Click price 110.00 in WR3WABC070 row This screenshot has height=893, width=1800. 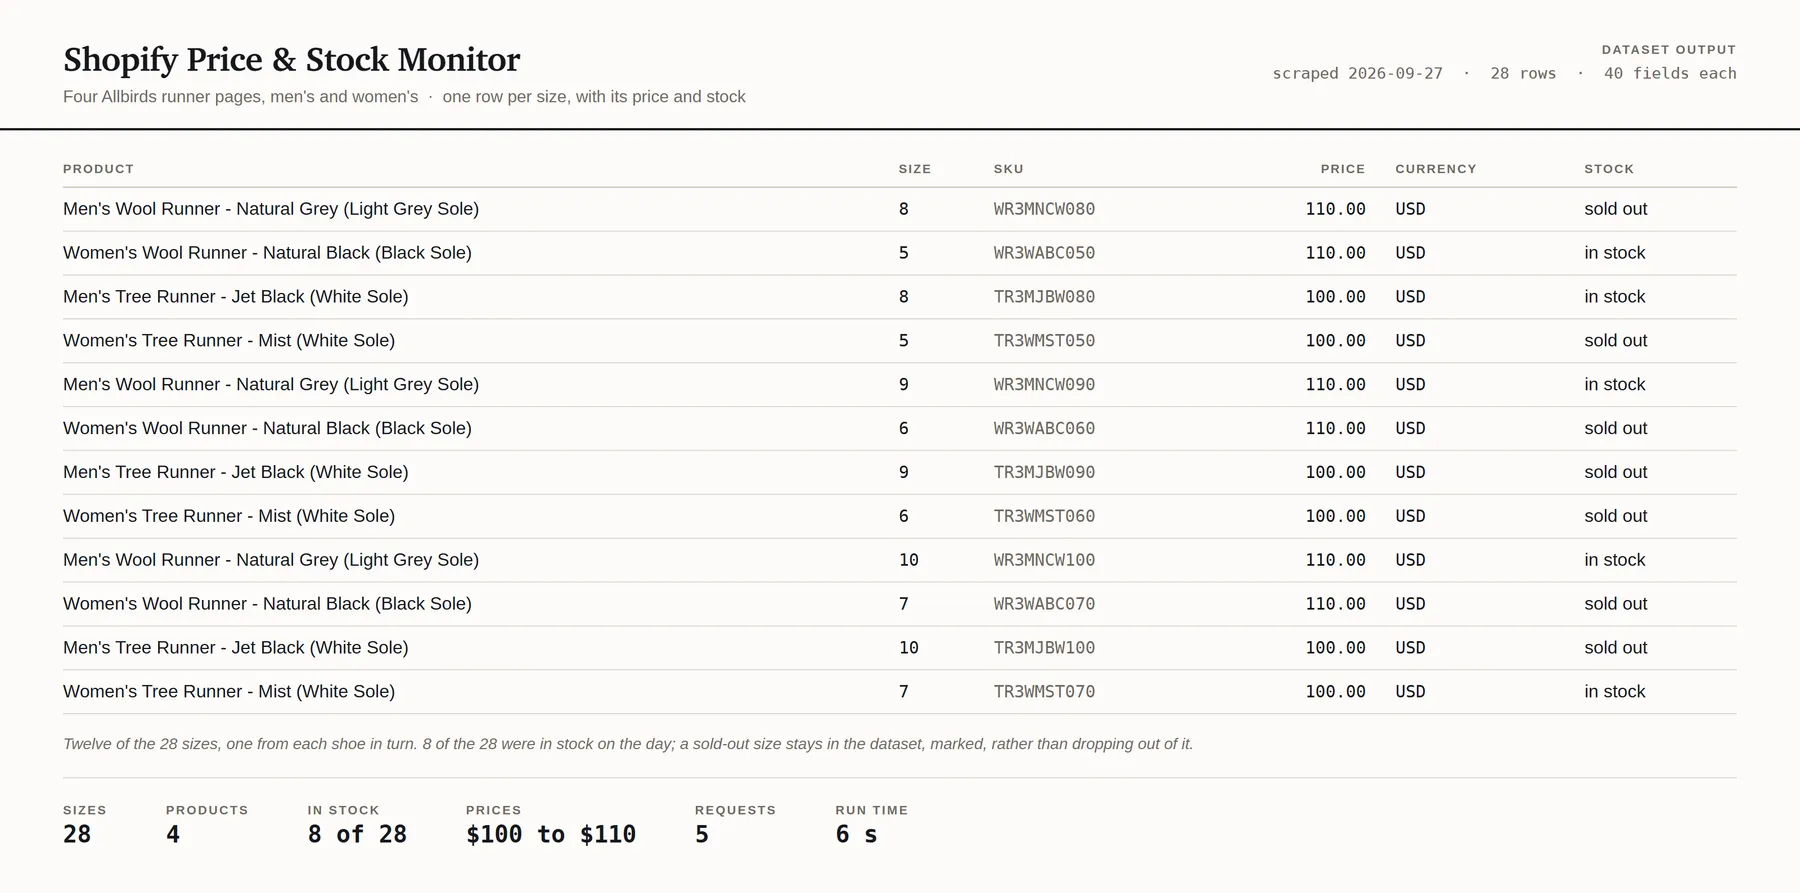1335,604
